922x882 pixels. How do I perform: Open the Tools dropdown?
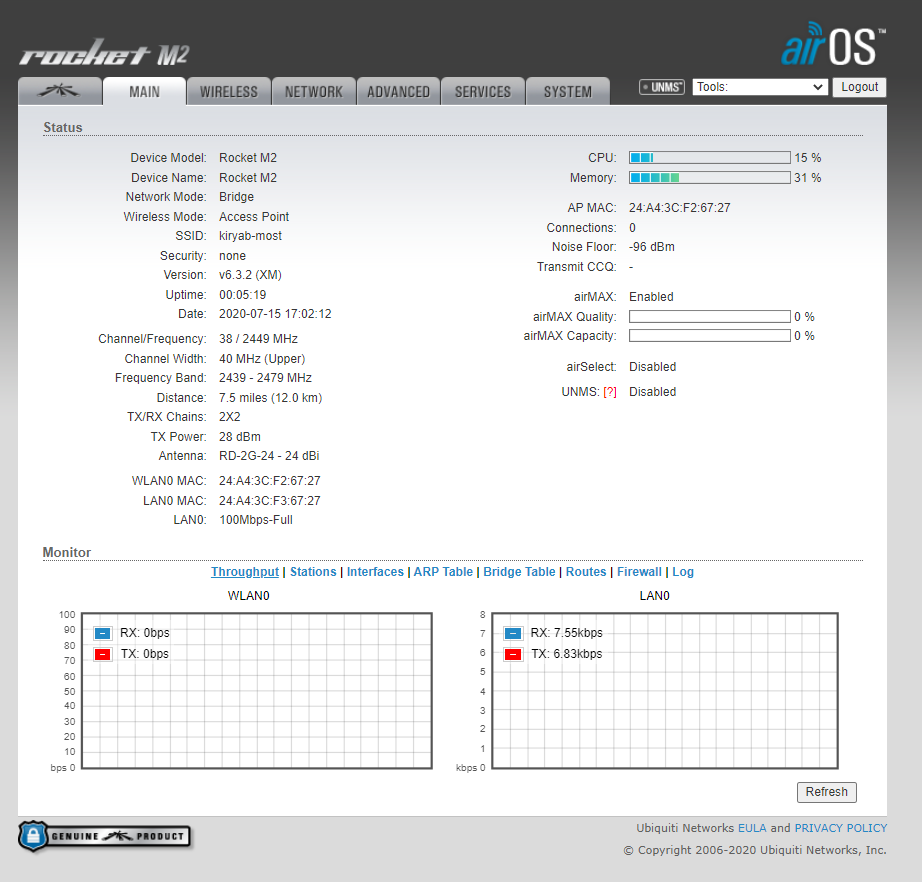click(760, 87)
